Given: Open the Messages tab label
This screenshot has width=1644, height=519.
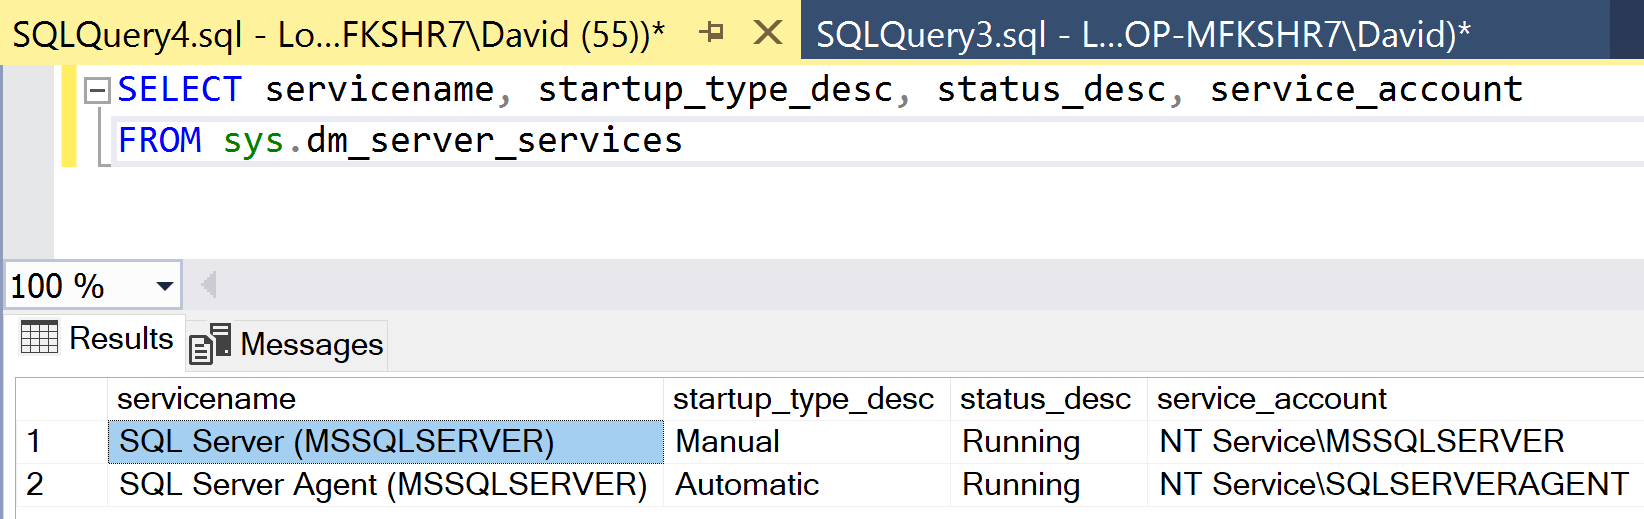Looking at the screenshot, I should click(311, 344).
